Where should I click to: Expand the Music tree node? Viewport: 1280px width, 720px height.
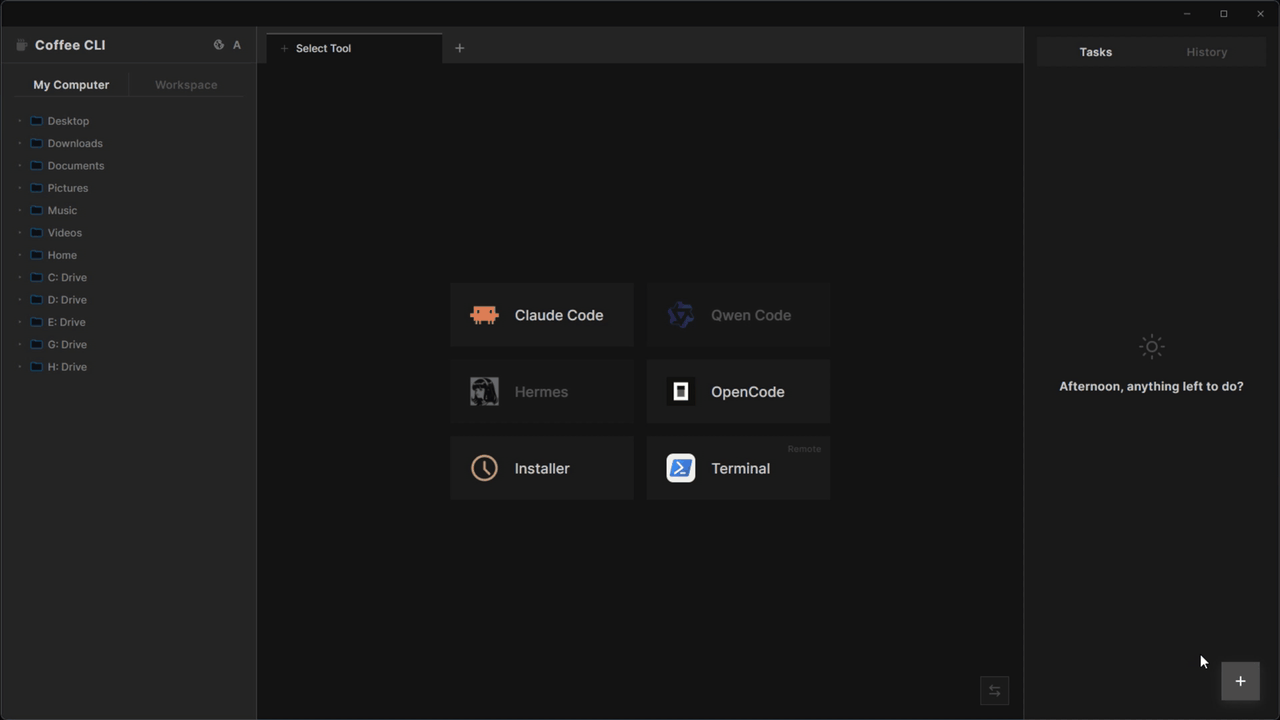tap(20, 210)
